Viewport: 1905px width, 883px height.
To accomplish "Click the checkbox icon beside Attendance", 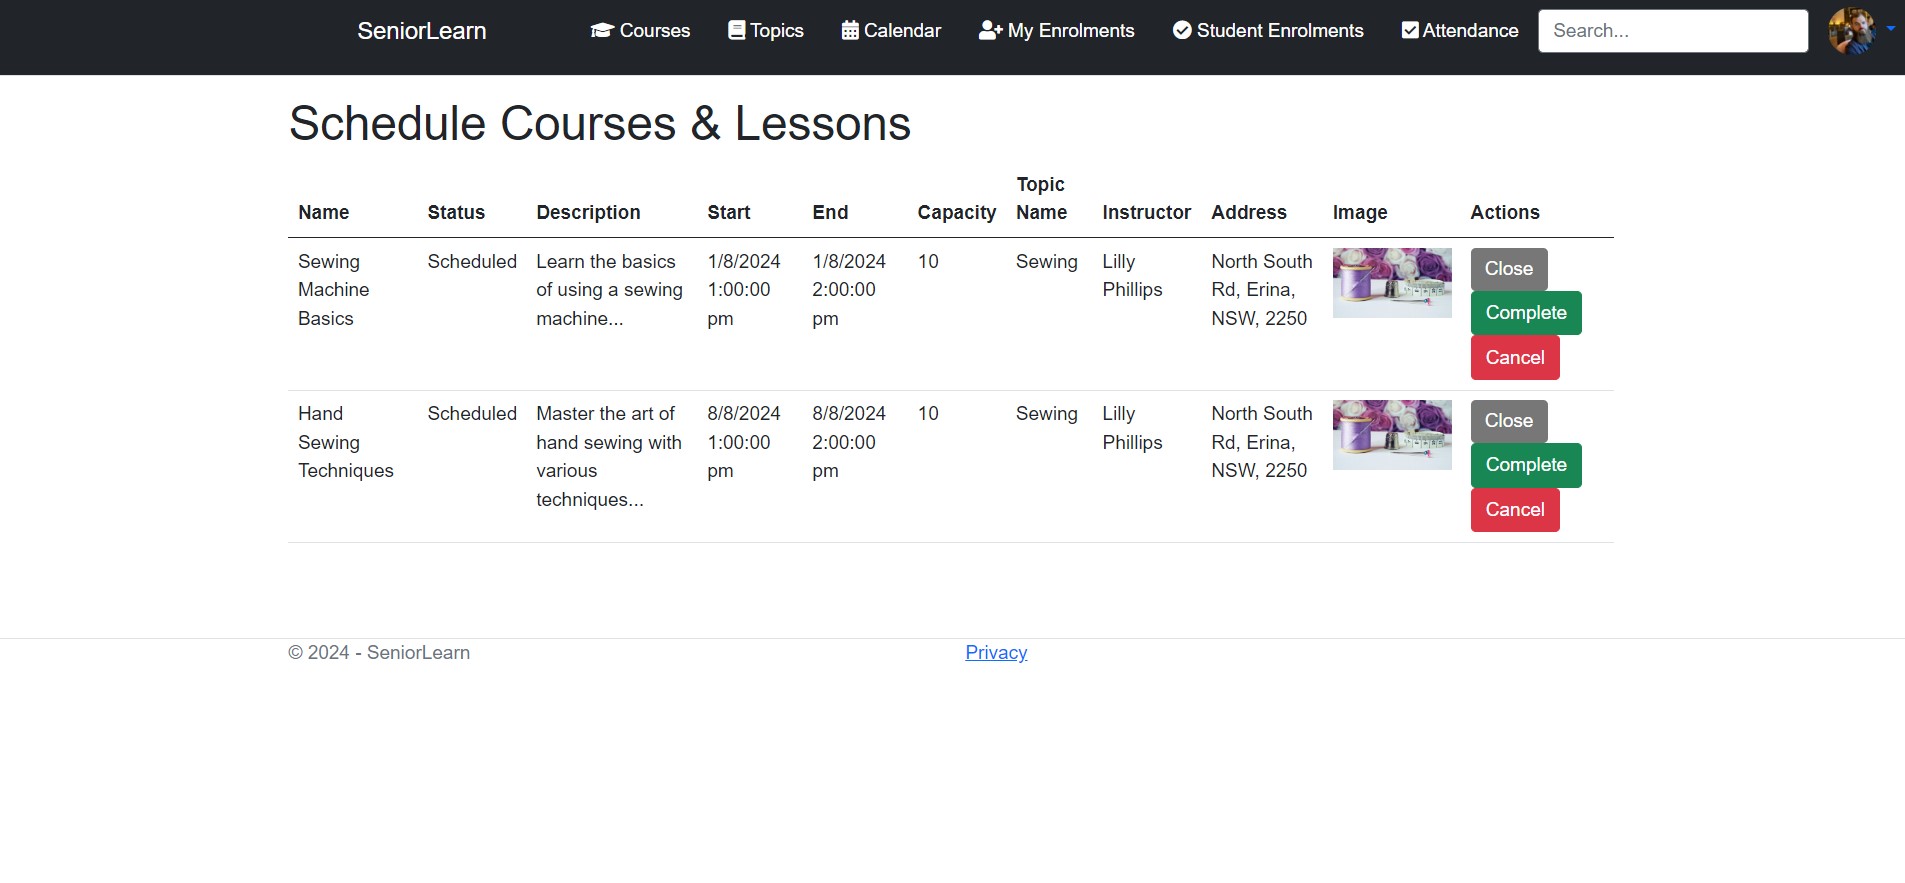I will coord(1410,31).
